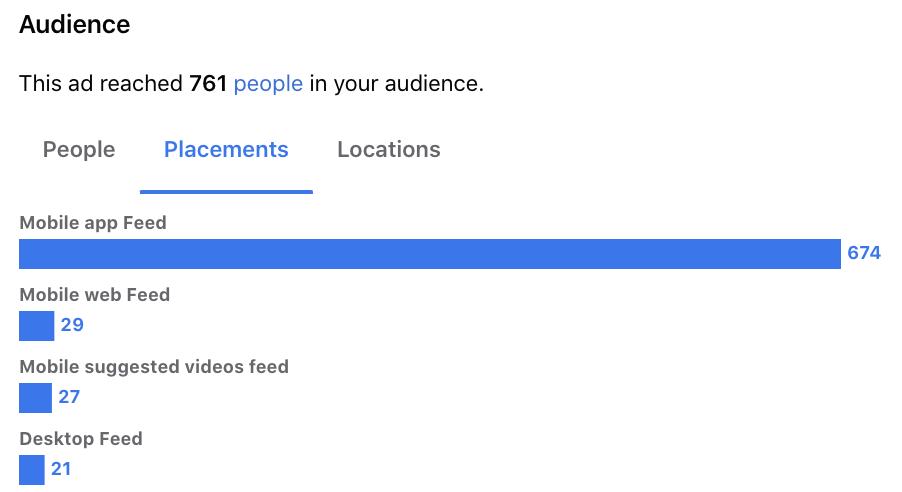Click the Mobile suggested videos feed bar
902x492 pixels.
35,398
